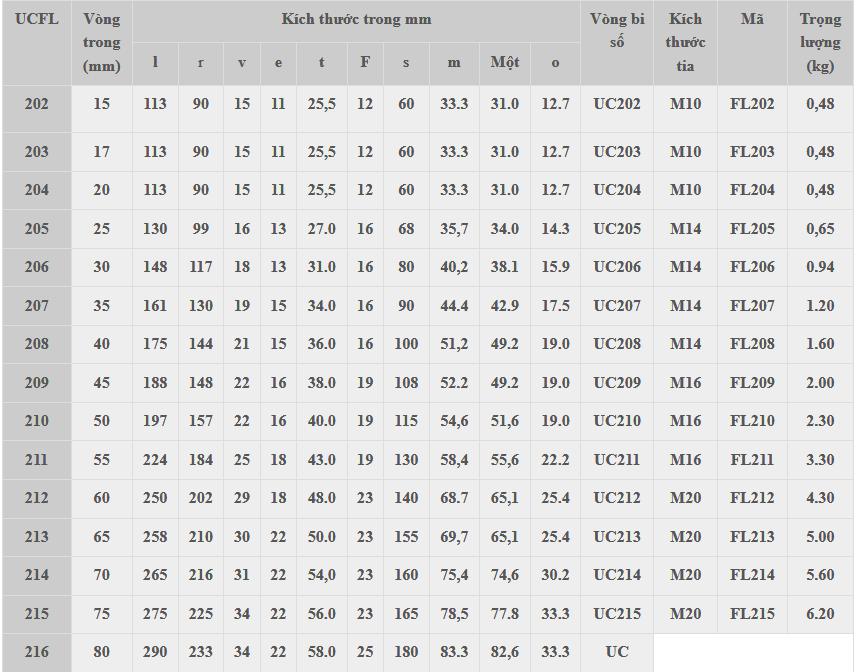Image resolution: width=859 pixels, height=672 pixels.
Task: Select the 0.94 weight cell
Action: click(820, 267)
